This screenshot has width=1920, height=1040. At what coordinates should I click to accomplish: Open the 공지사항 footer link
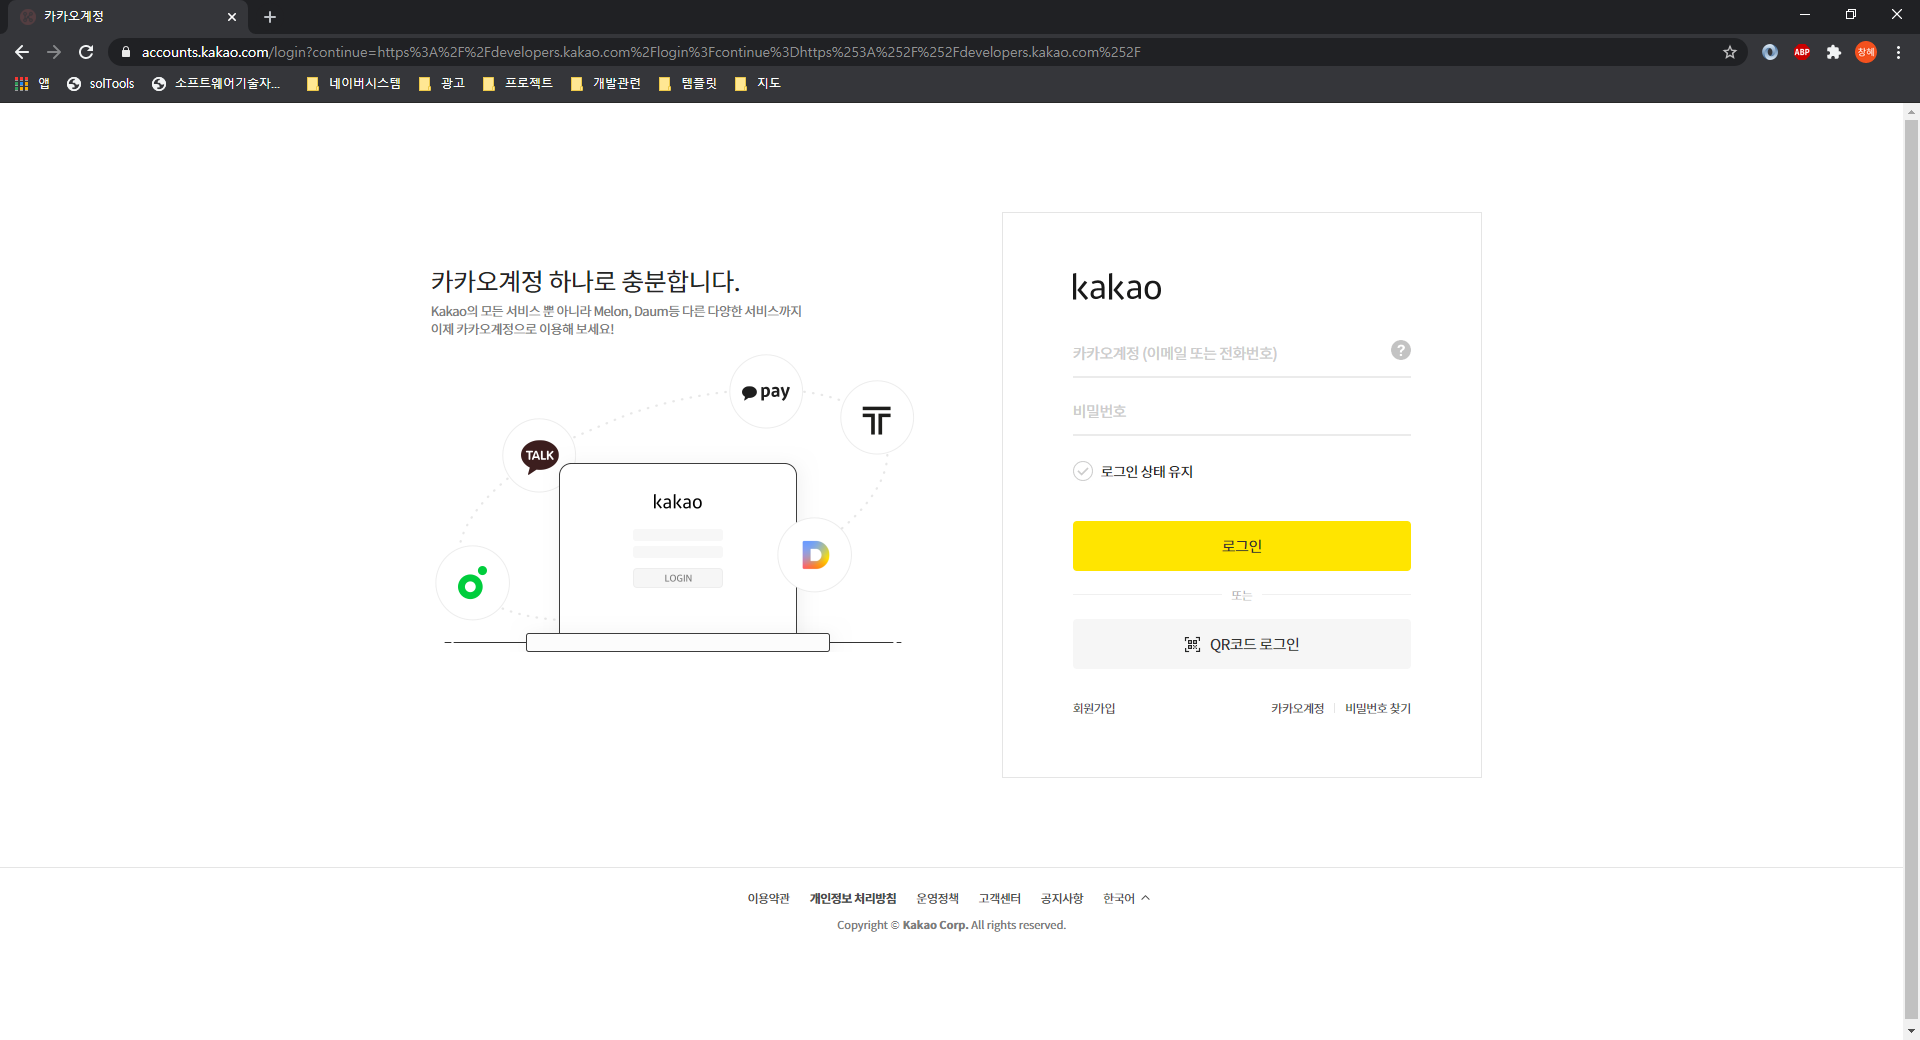1061,898
